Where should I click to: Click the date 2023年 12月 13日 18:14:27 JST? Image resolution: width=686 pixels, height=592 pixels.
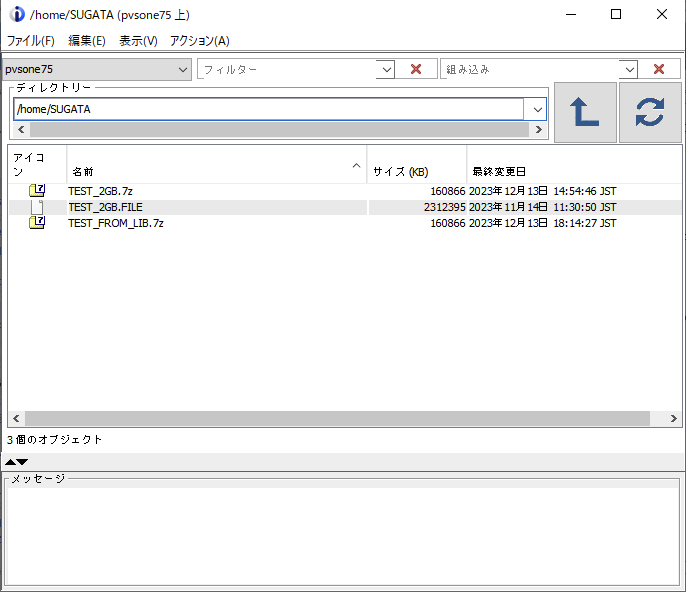pos(542,223)
